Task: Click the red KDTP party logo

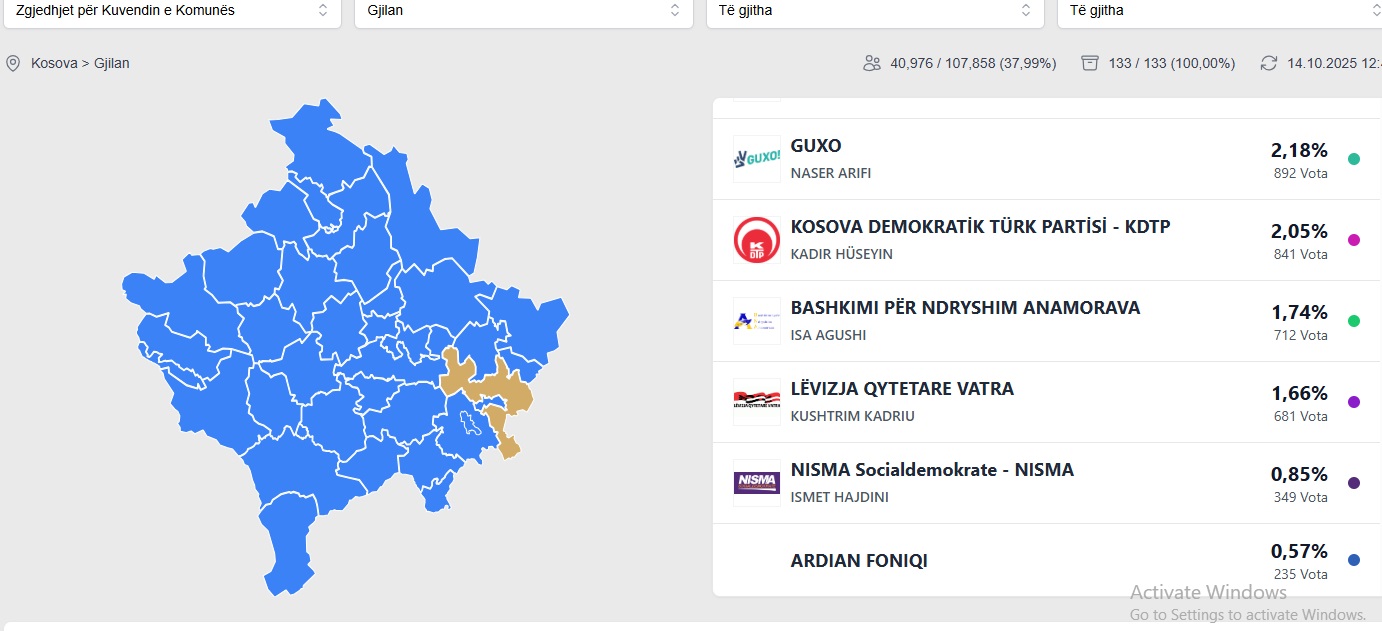Action: (x=756, y=240)
